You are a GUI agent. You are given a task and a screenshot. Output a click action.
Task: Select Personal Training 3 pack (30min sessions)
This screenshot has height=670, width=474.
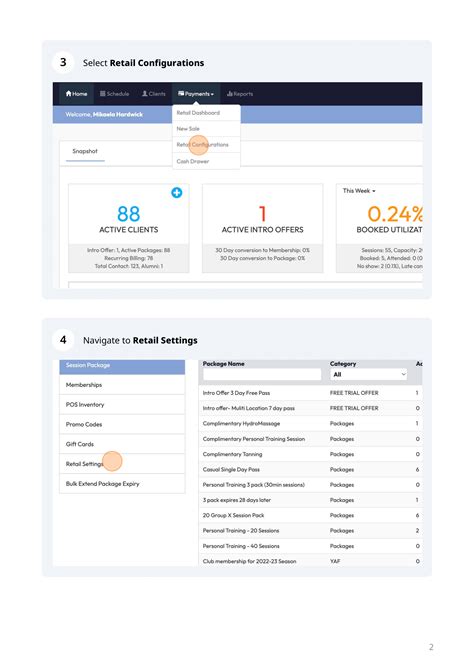(311, 485)
